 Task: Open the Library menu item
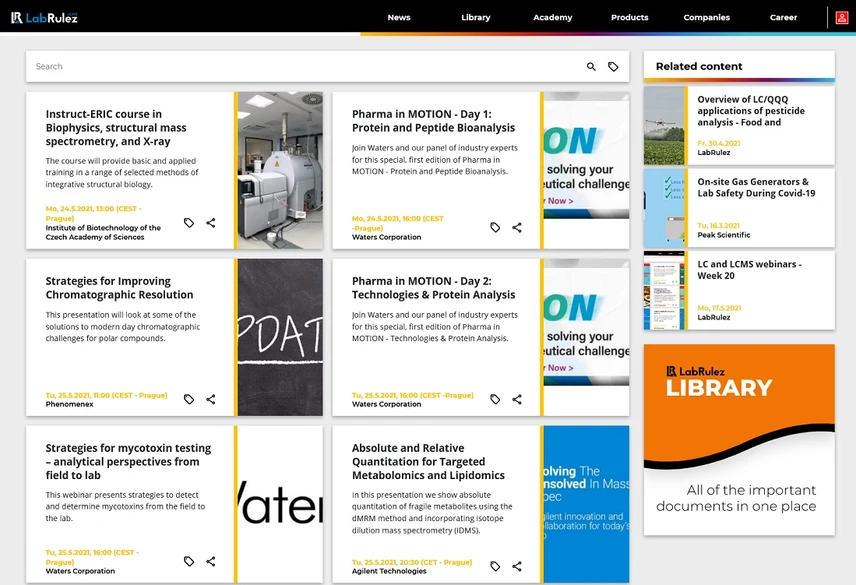tap(475, 17)
